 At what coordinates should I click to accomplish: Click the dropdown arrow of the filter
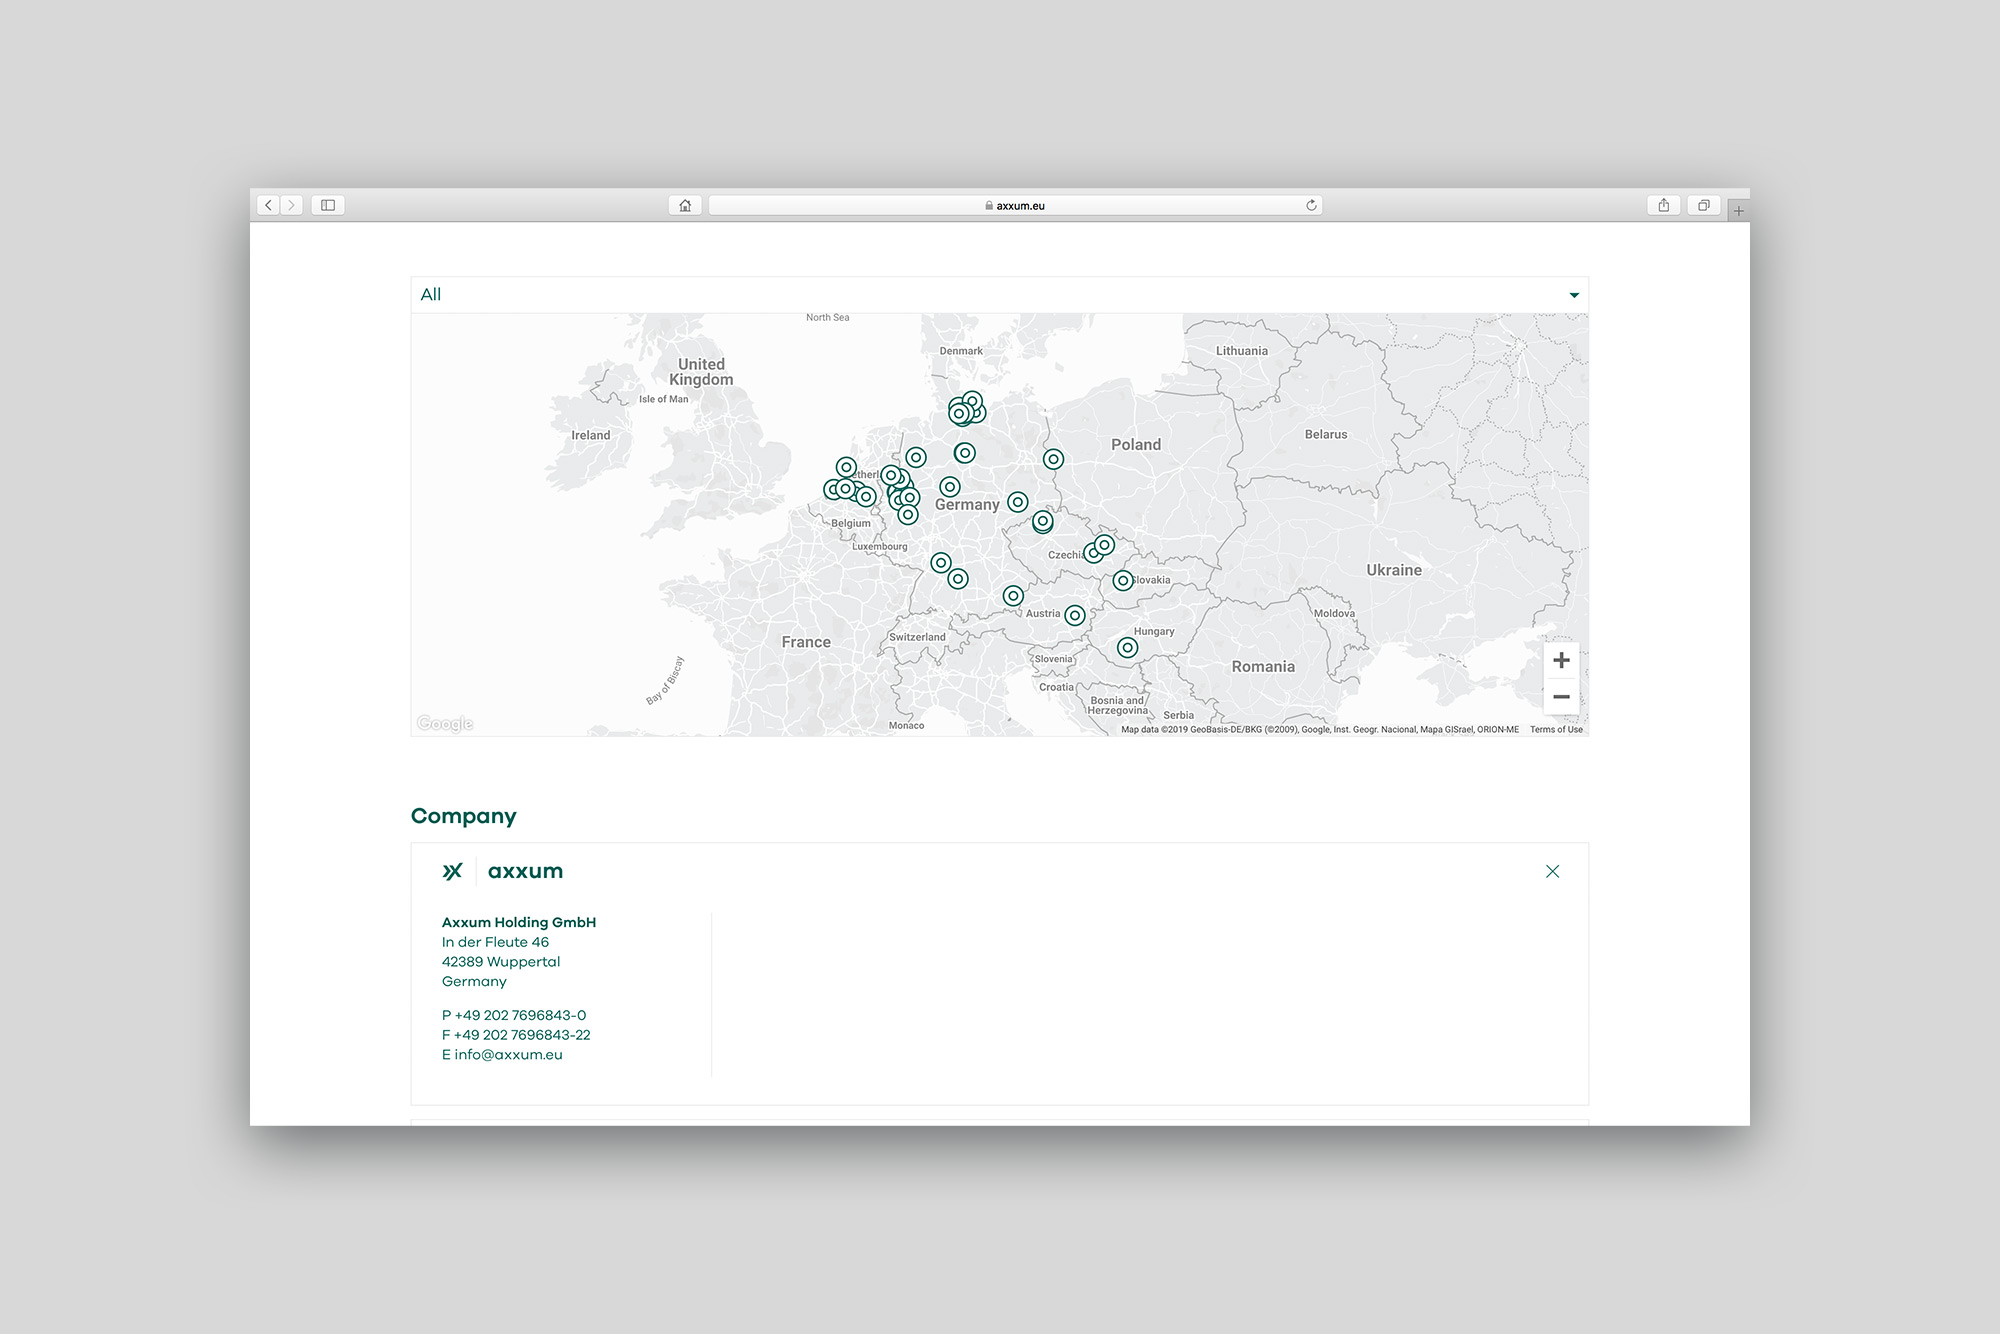pyautogui.click(x=1574, y=295)
